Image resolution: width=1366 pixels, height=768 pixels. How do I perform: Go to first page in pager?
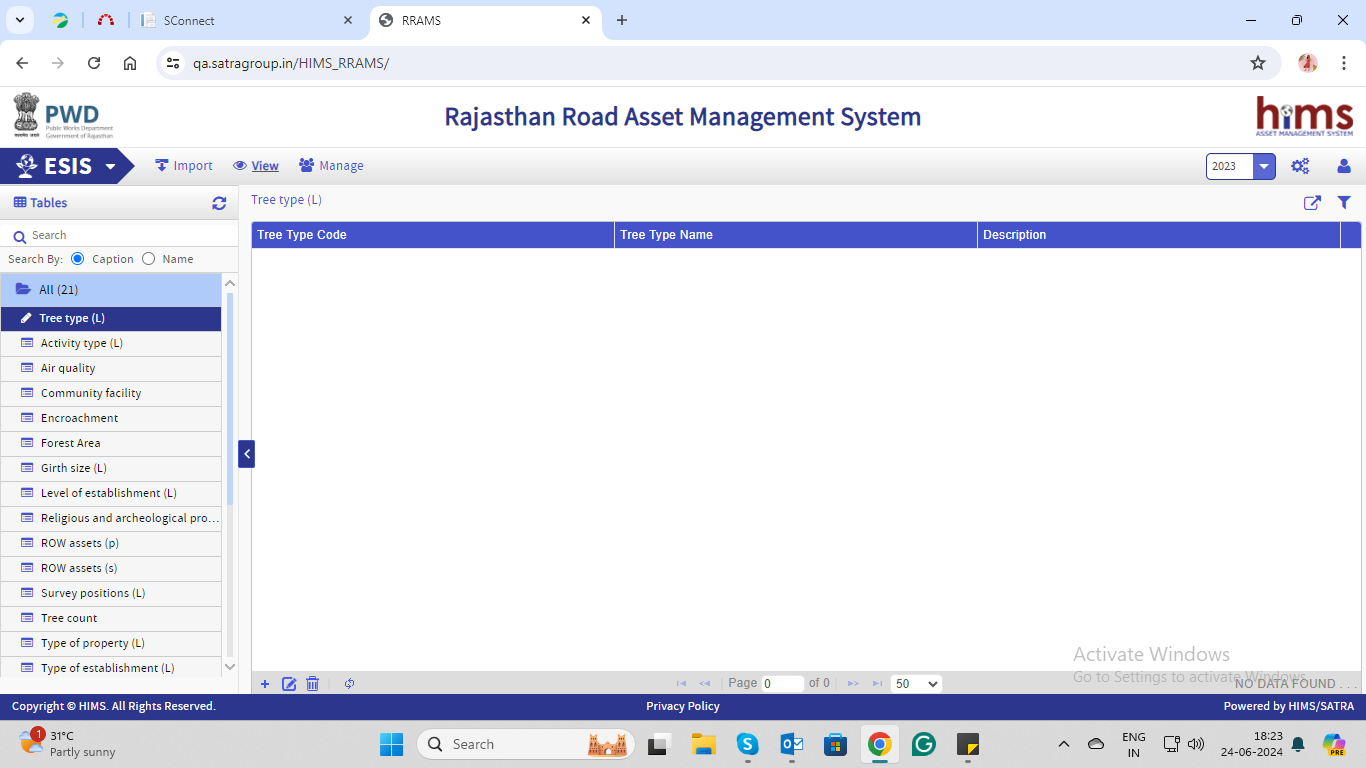[x=681, y=684]
